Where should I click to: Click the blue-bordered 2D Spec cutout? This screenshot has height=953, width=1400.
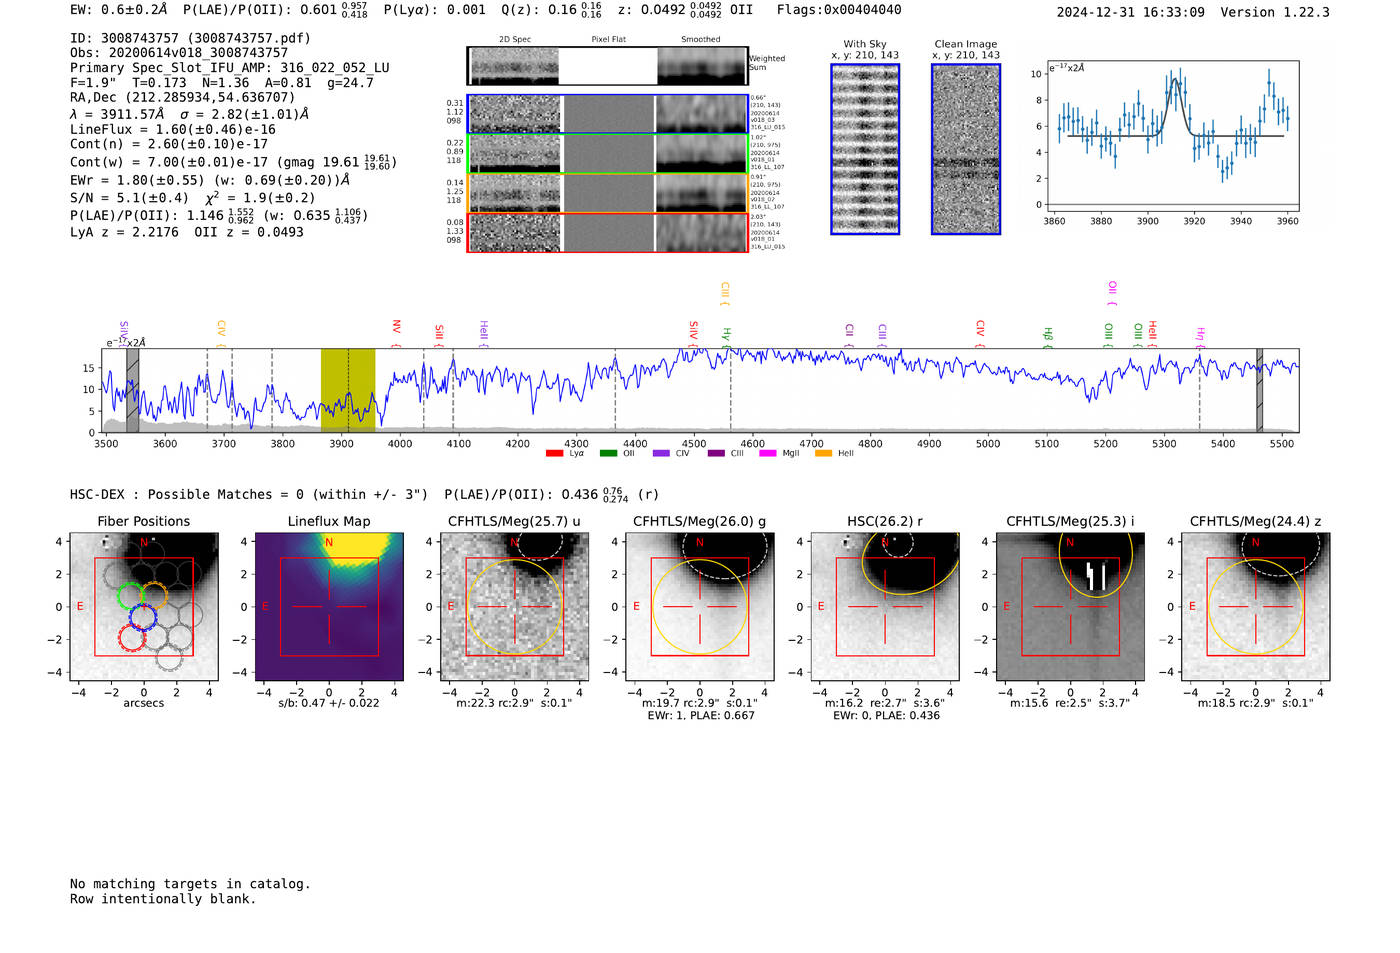[514, 114]
